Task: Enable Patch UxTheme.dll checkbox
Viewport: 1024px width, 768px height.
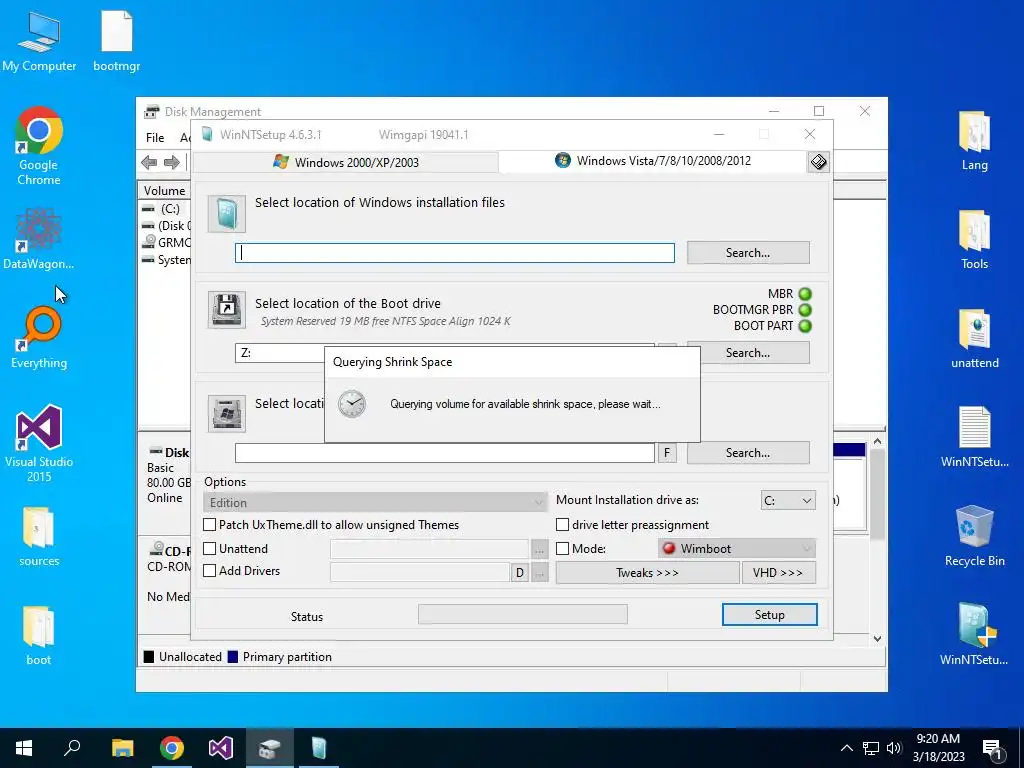Action: click(210, 524)
